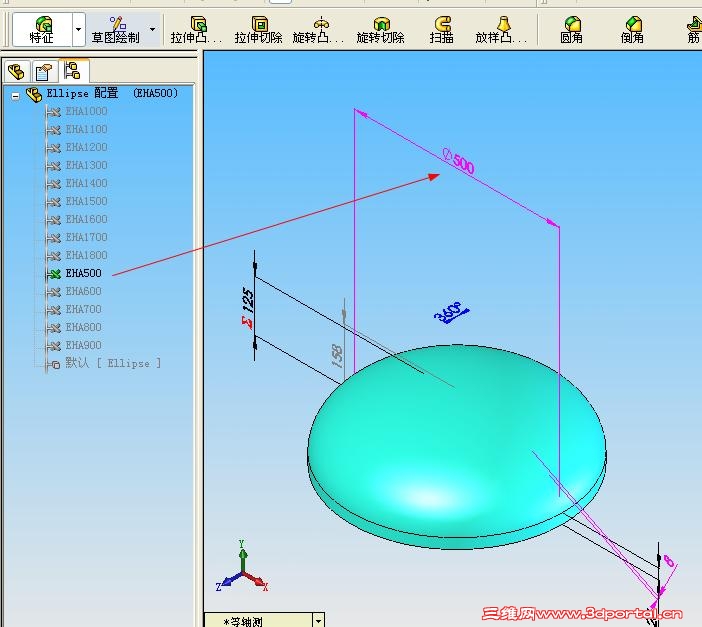Click the 125 height dimension
Screen dimensions: 702x627
(248, 301)
